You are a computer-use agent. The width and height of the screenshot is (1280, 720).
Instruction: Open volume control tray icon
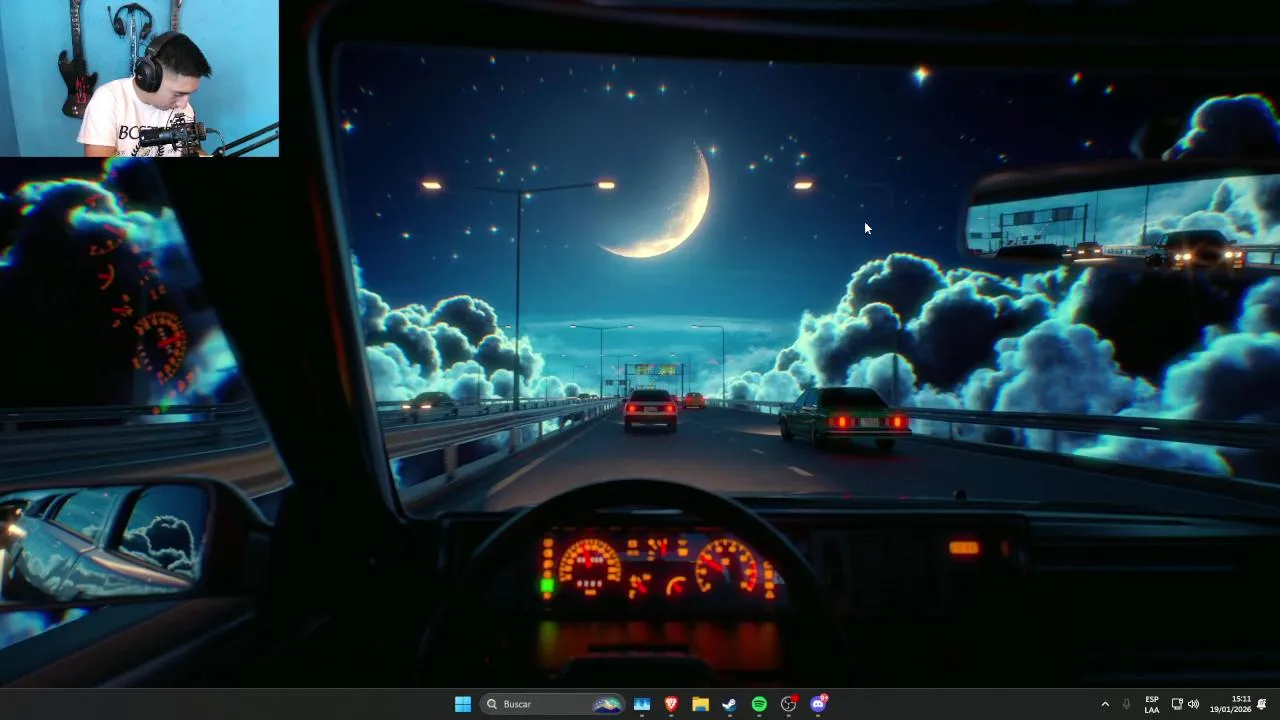point(1193,704)
